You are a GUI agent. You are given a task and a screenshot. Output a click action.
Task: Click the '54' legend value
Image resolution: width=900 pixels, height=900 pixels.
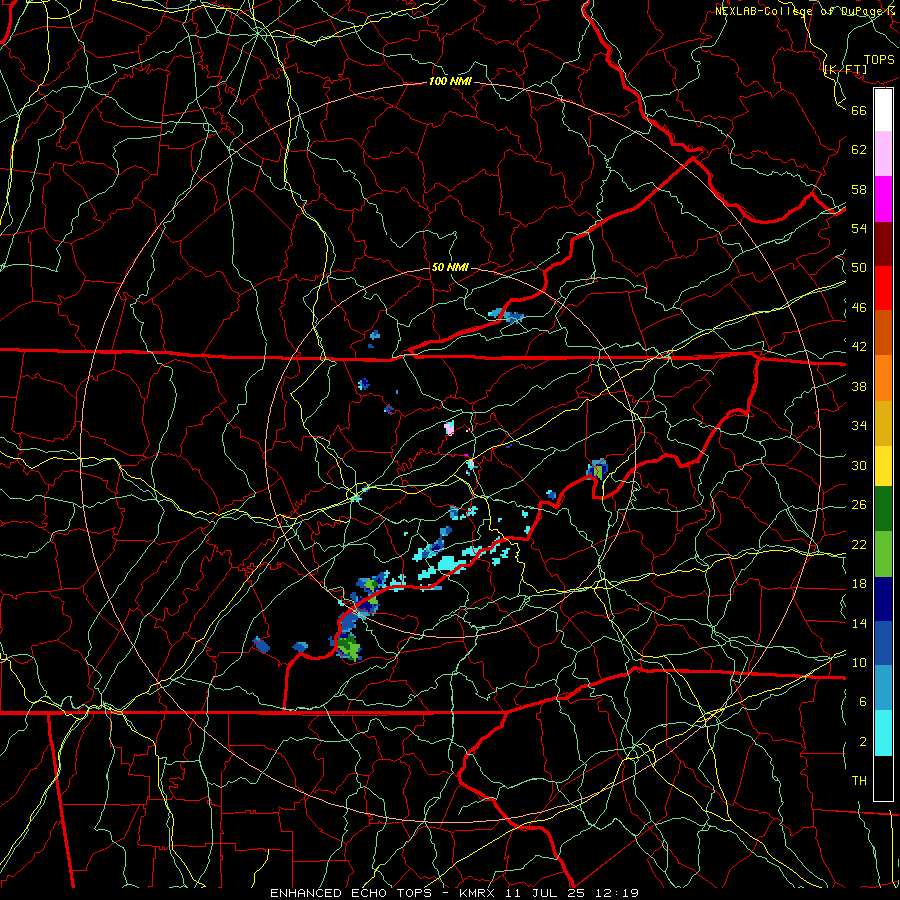859,228
